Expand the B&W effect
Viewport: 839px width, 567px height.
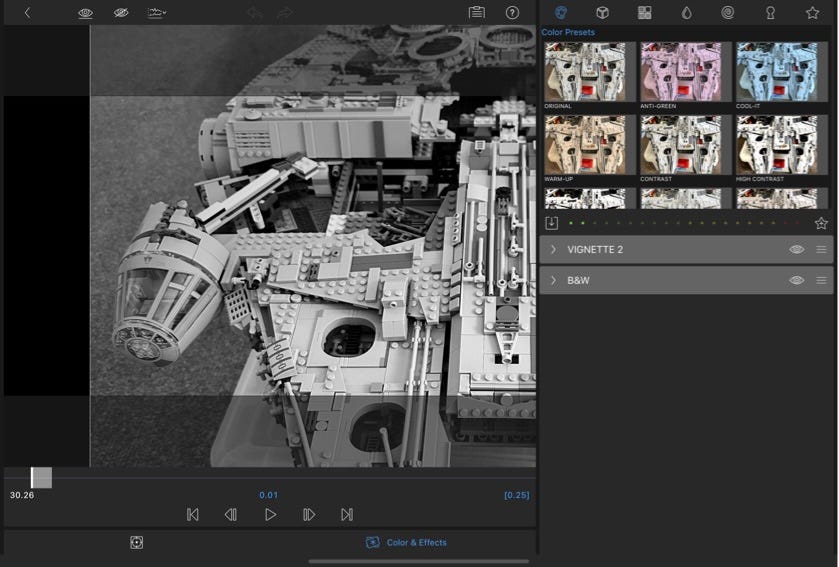point(553,280)
